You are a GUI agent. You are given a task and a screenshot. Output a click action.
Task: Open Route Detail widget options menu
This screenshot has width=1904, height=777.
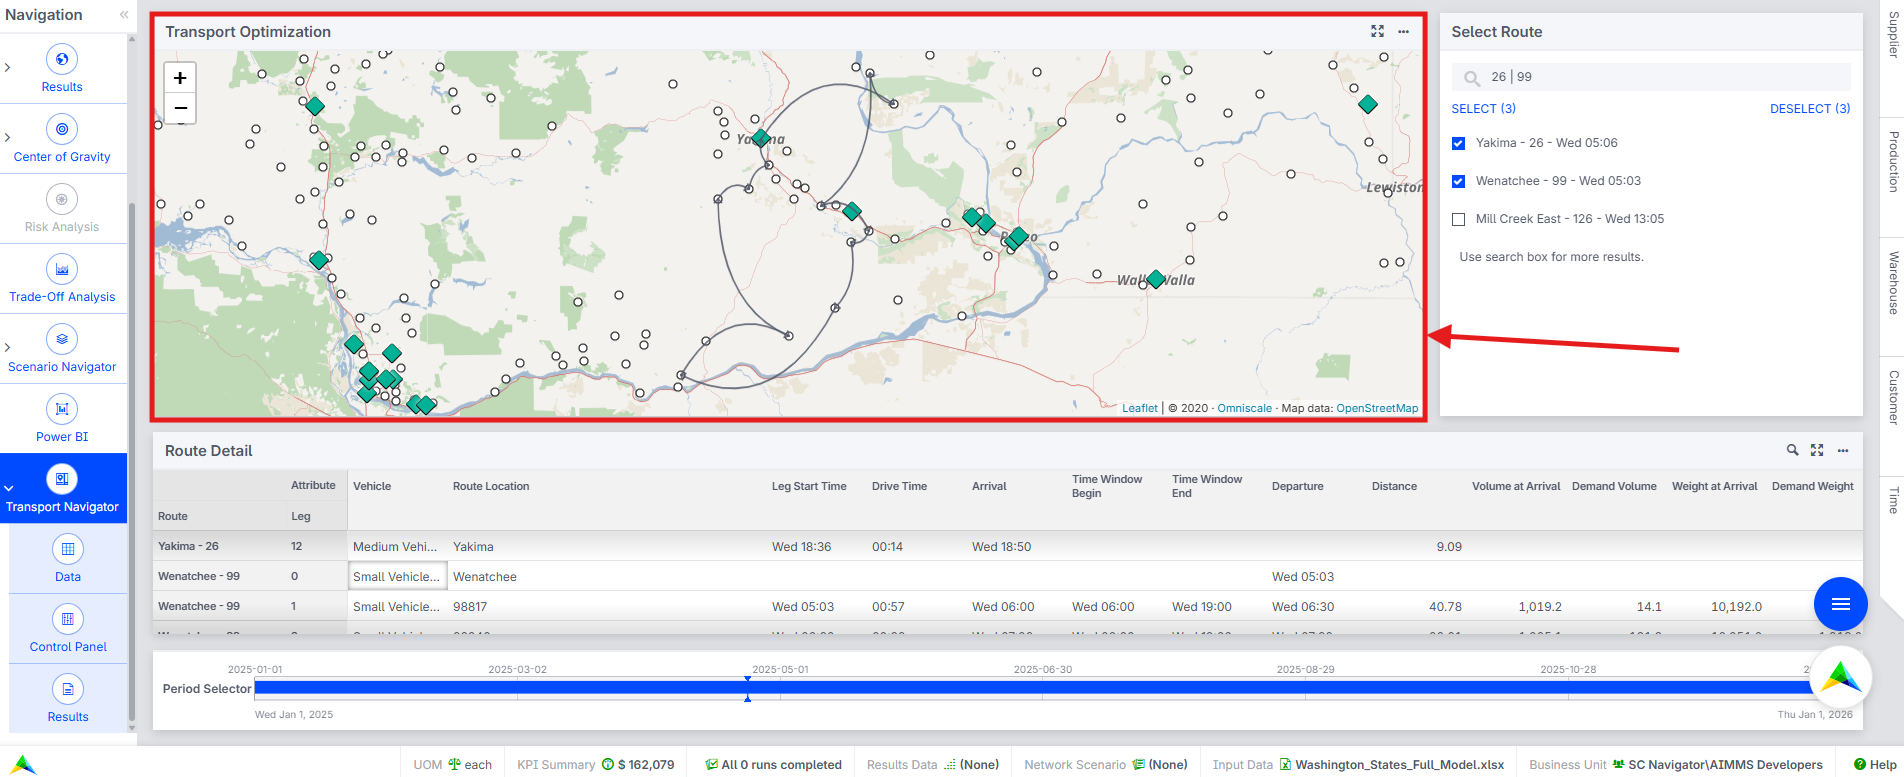pos(1843,451)
